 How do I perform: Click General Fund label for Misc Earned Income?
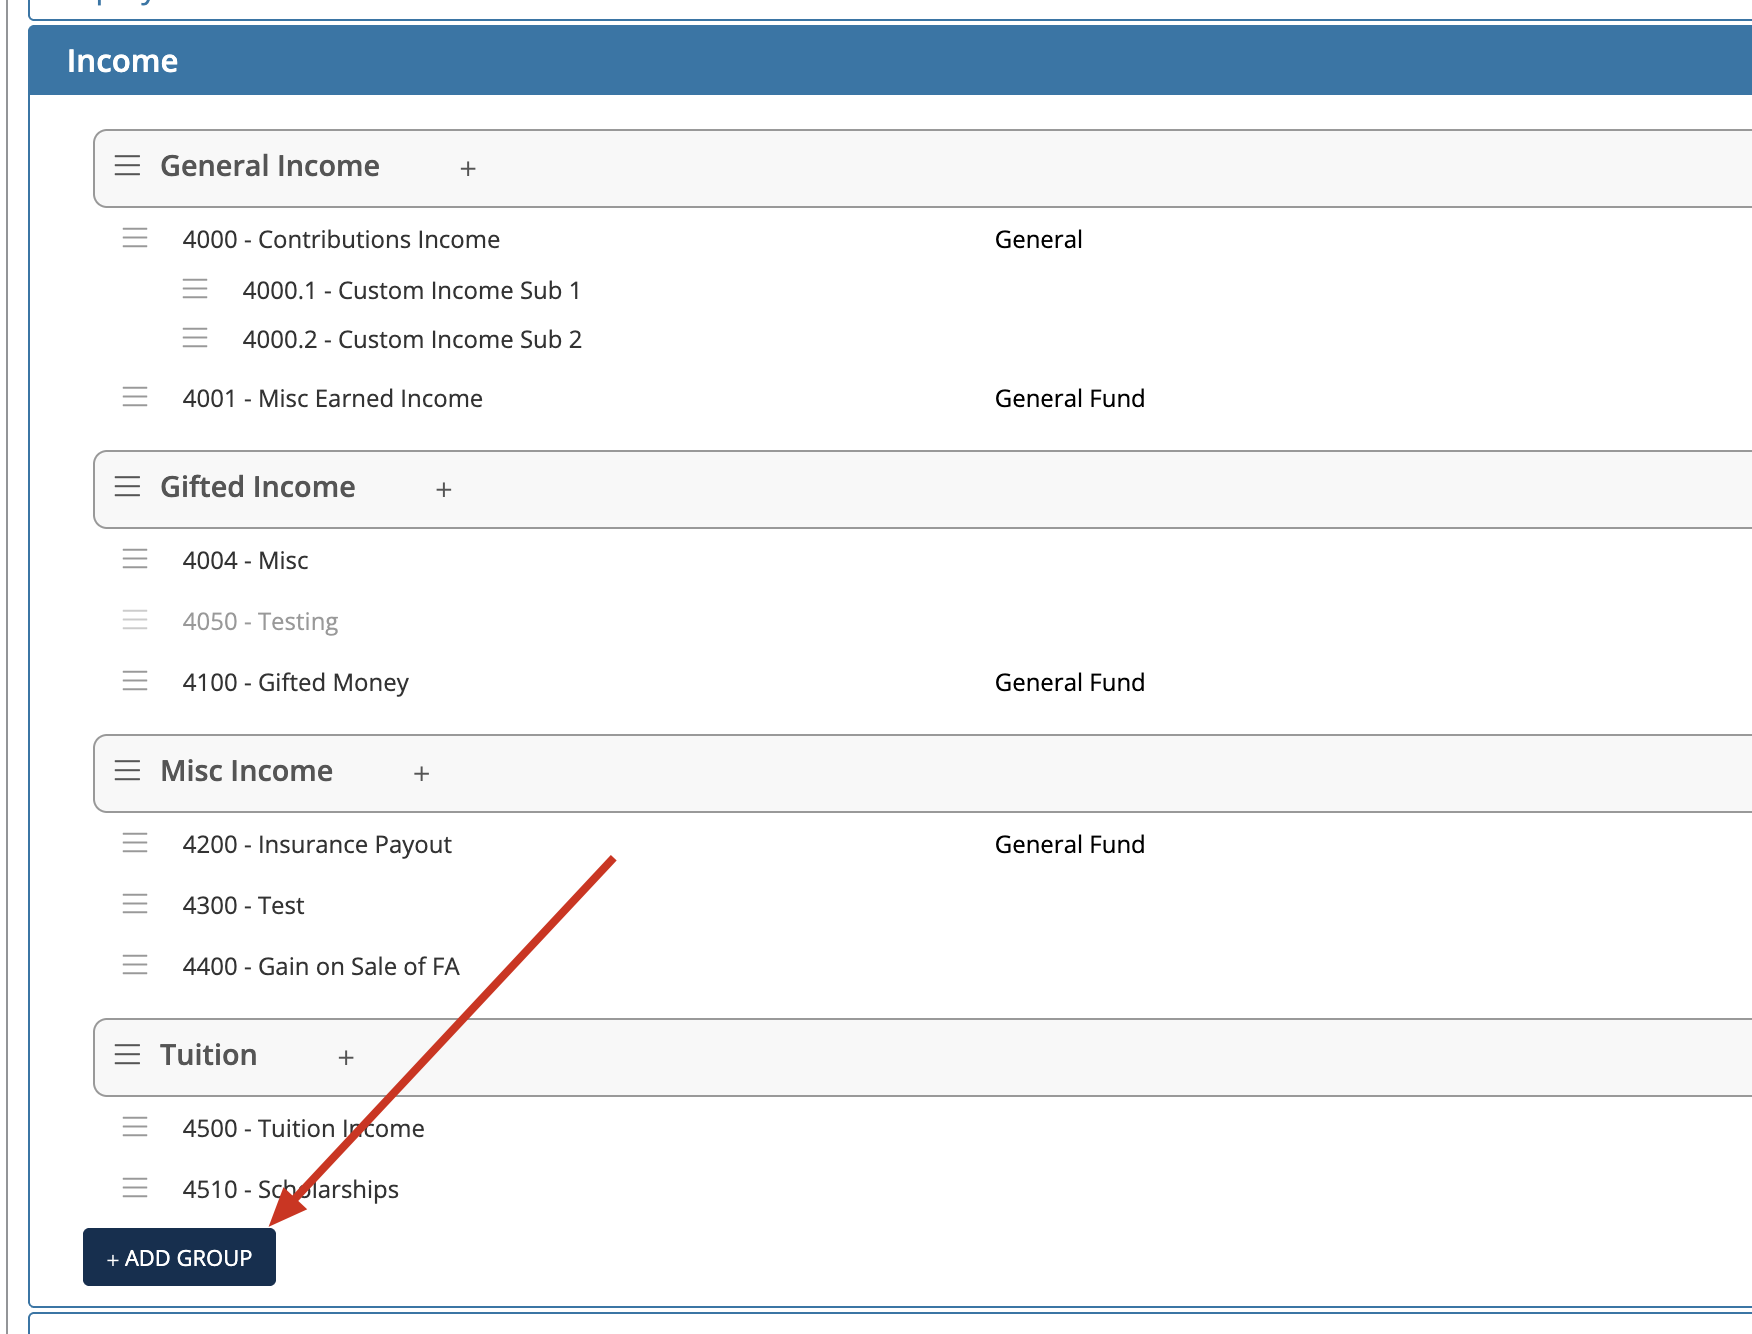pyautogui.click(x=1070, y=399)
